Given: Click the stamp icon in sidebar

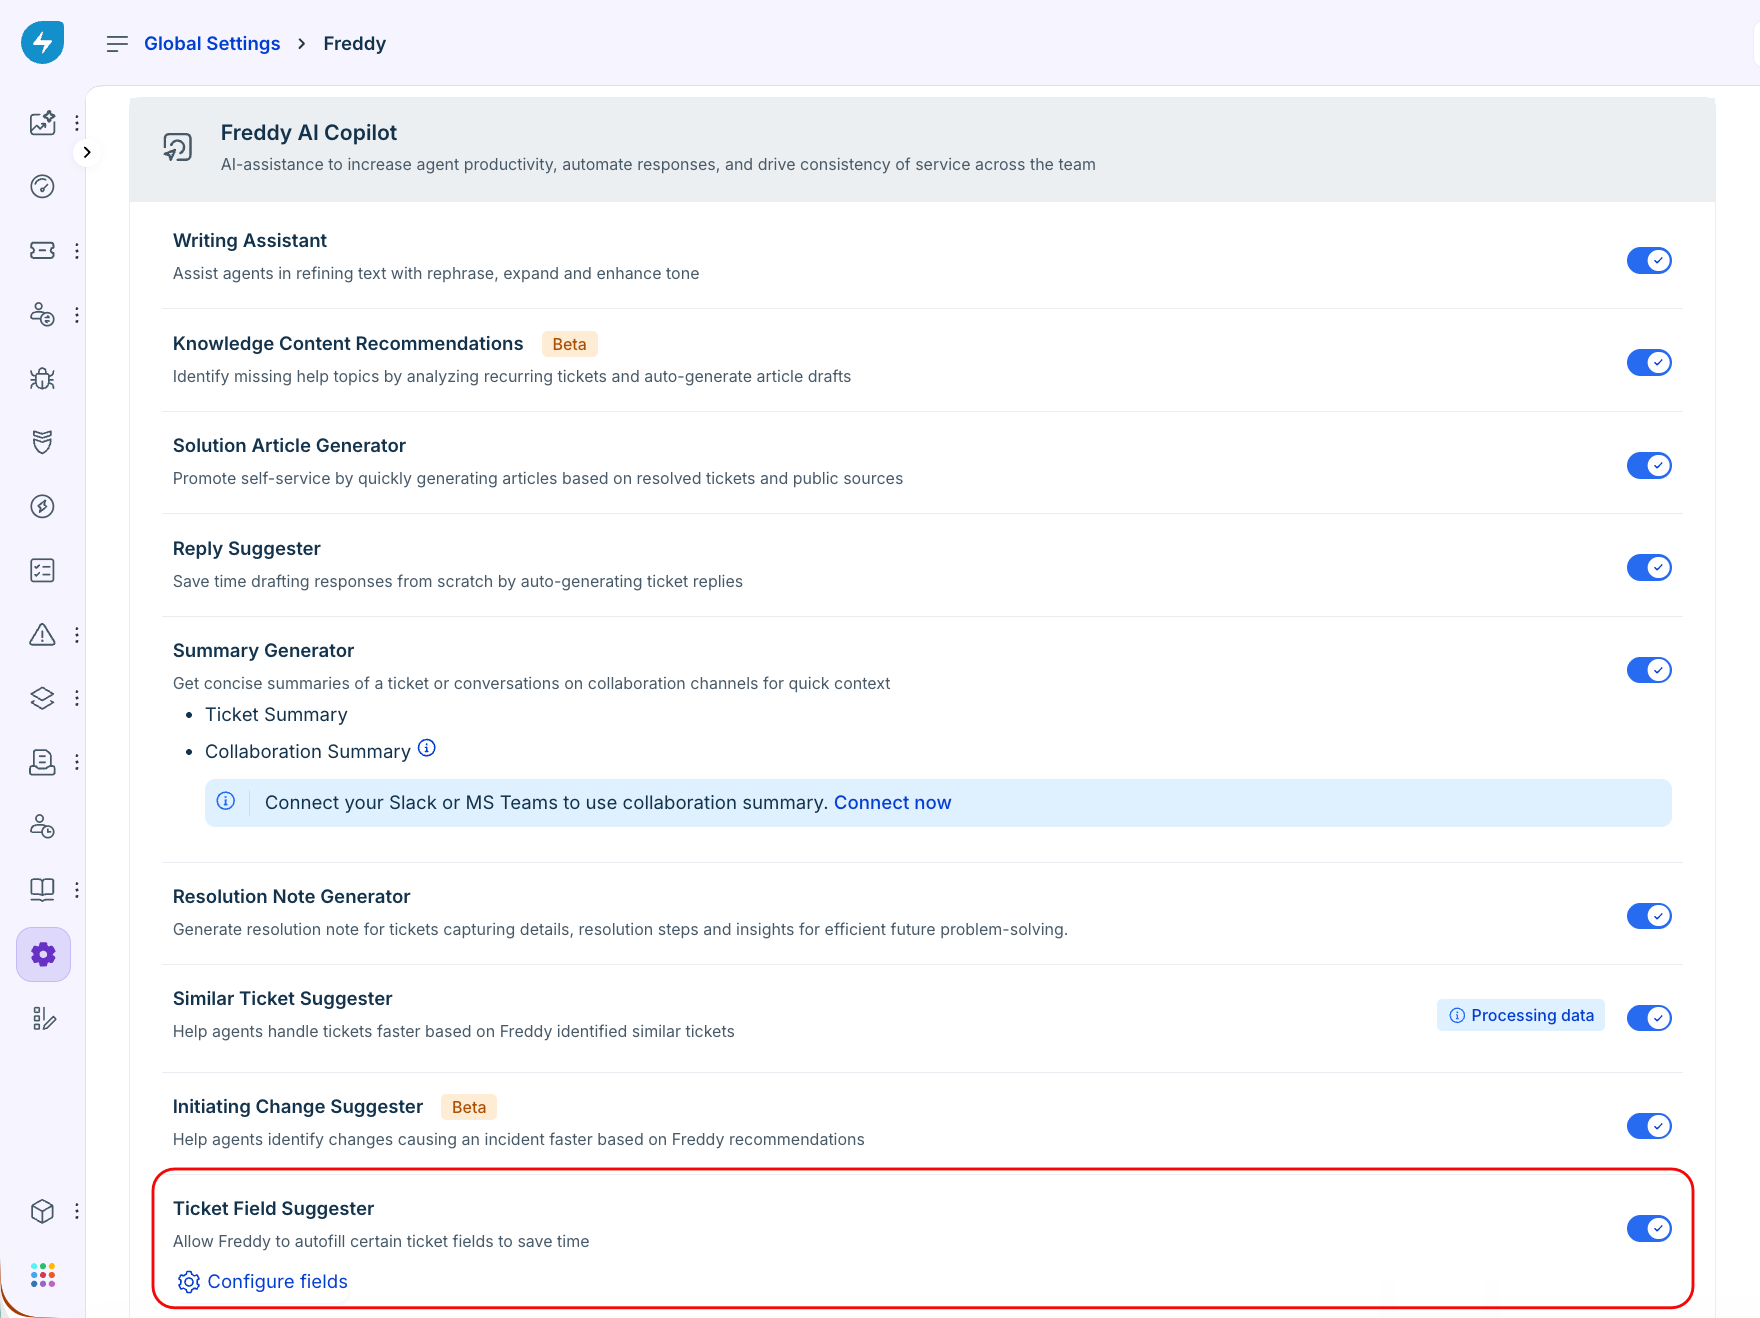Looking at the screenshot, I should [x=42, y=762].
